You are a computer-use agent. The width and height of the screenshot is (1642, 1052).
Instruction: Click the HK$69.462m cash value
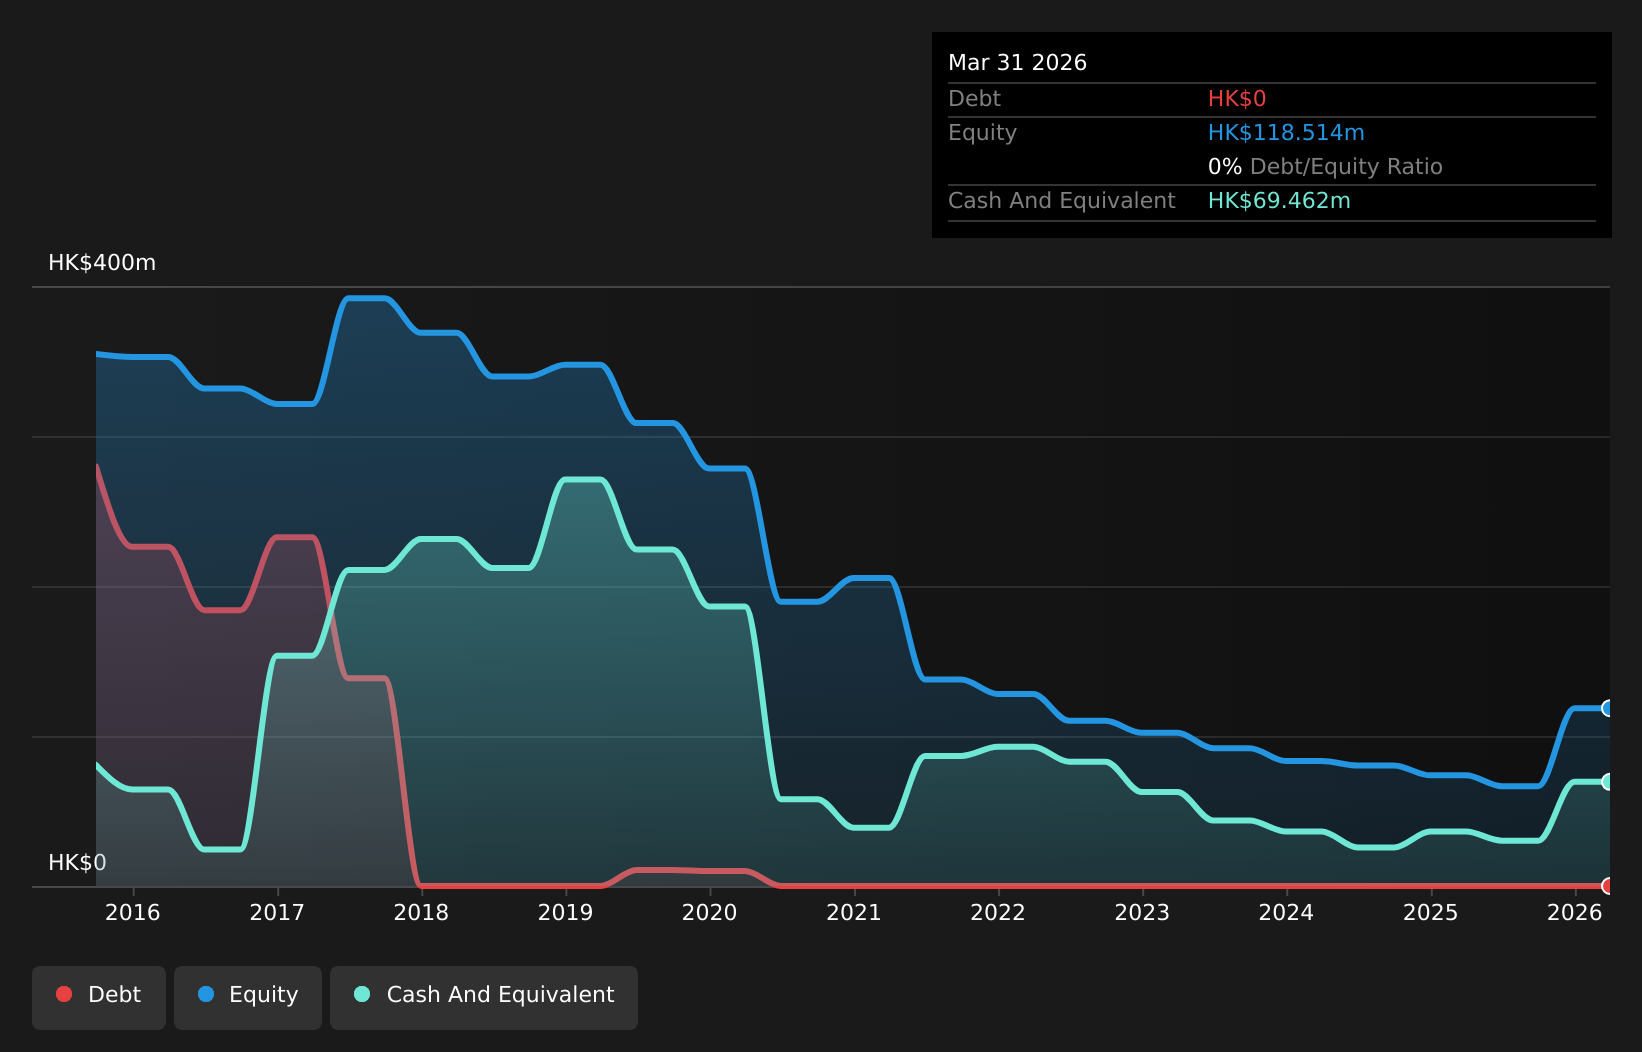pos(1279,201)
